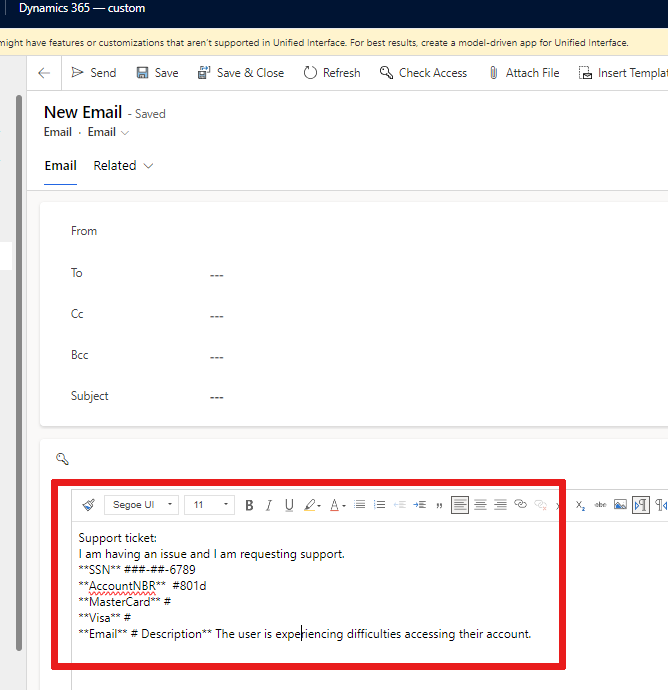This screenshot has width=668, height=690.
Task: Click the unlink icon
Action: pos(540,505)
